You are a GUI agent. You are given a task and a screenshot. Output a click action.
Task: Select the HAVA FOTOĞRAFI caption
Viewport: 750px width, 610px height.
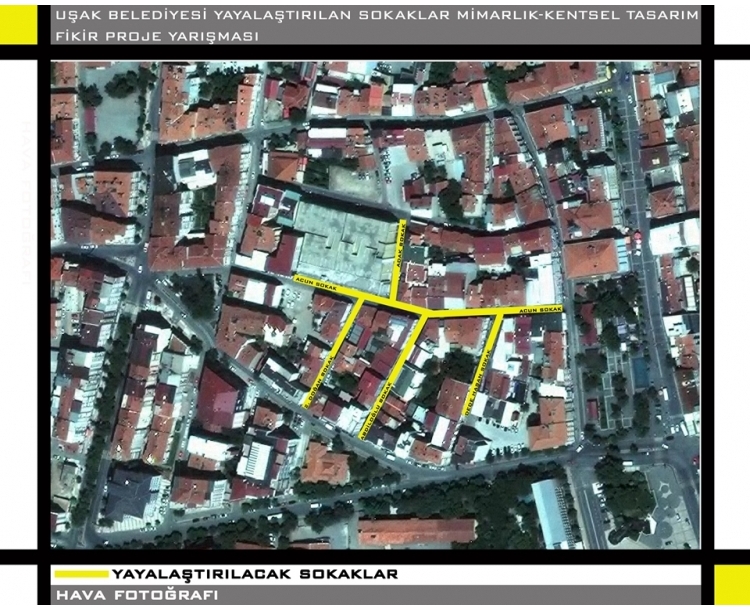click(x=141, y=596)
